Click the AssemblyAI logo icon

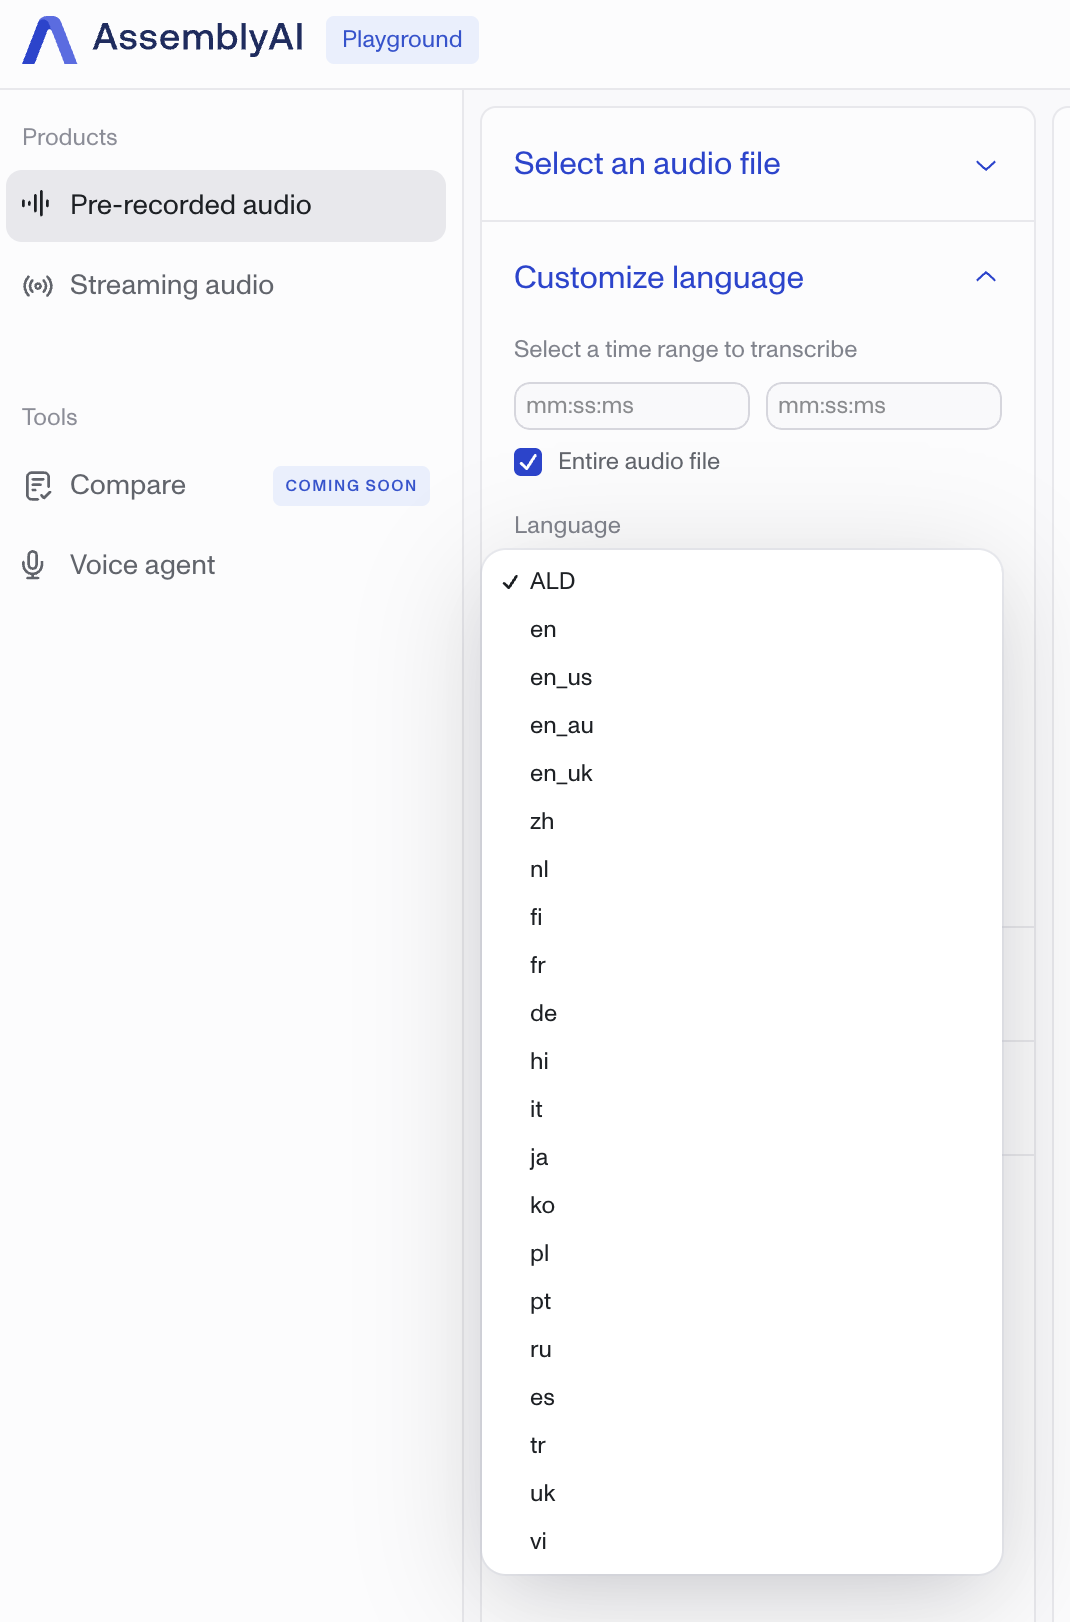coord(50,40)
